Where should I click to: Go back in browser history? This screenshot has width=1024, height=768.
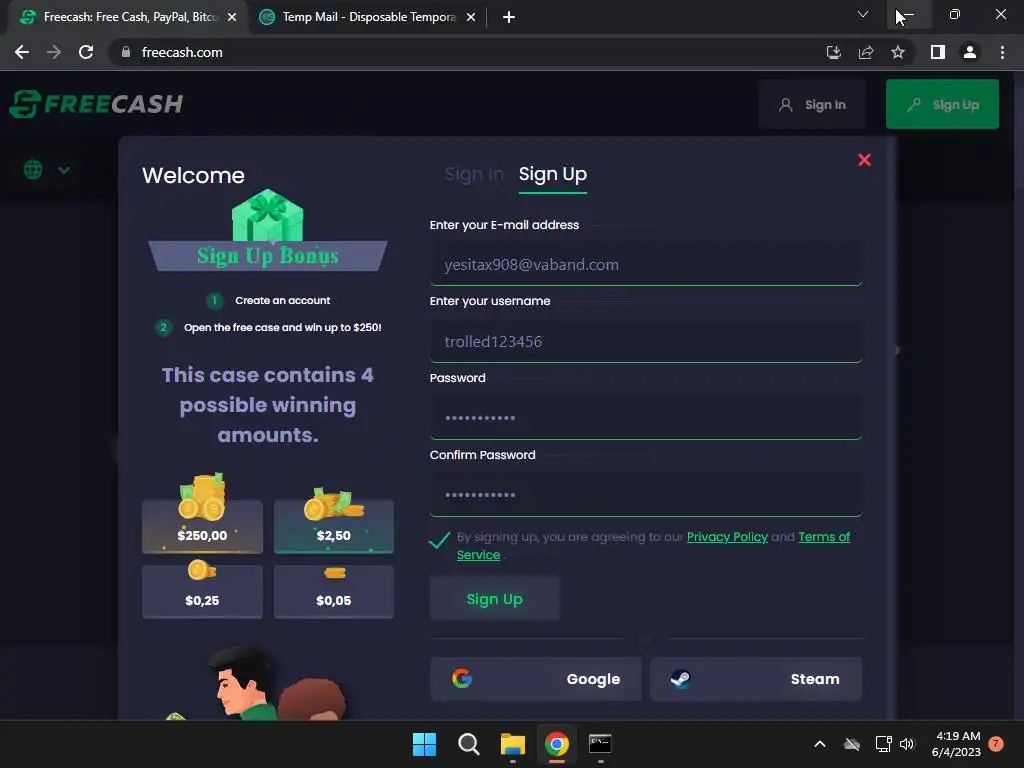click(x=22, y=52)
